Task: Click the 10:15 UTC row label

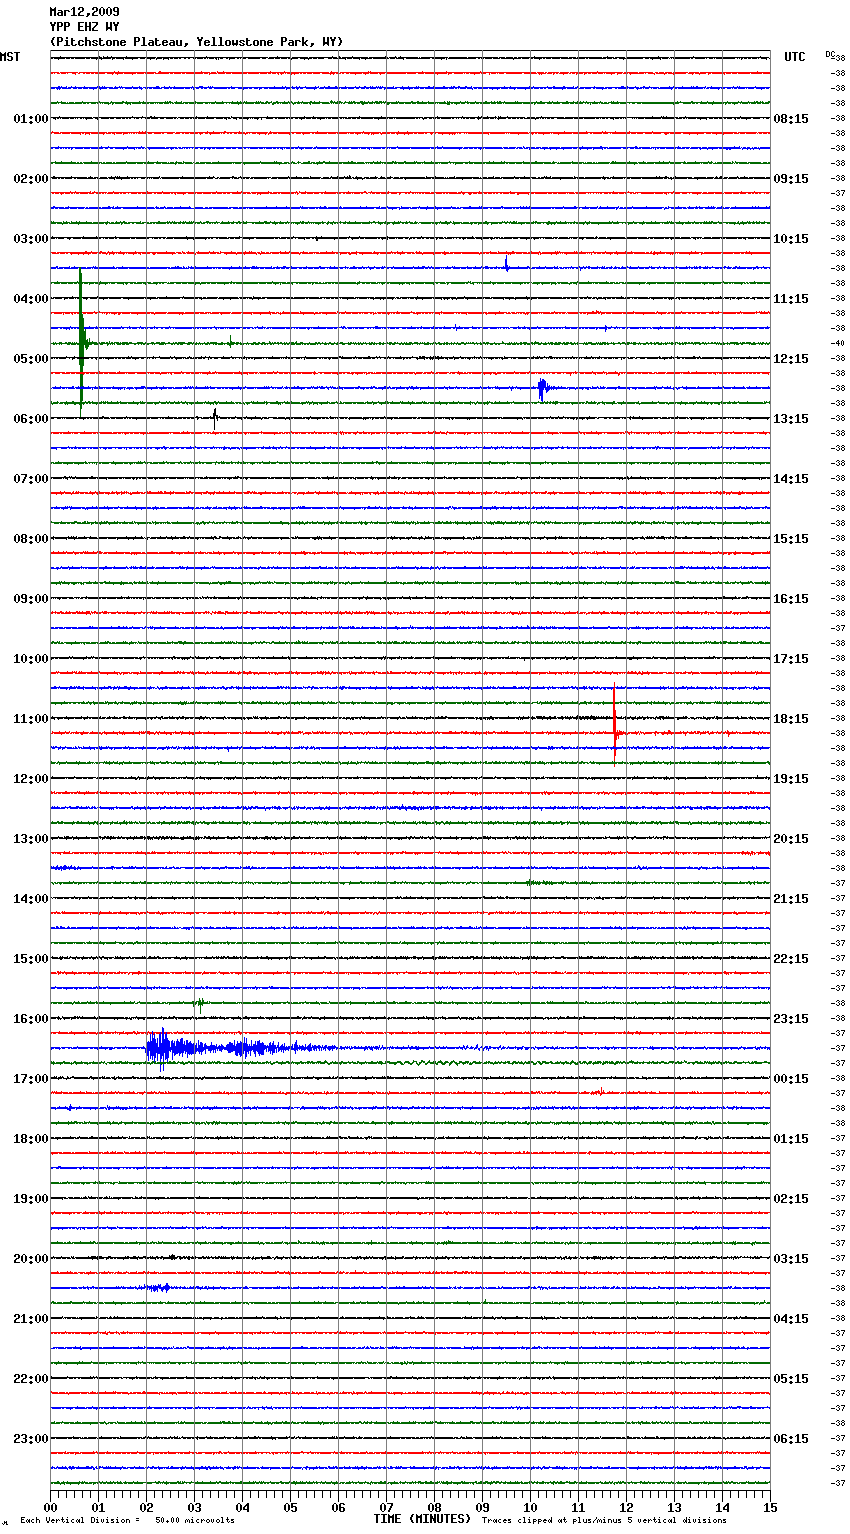Action: 791,239
